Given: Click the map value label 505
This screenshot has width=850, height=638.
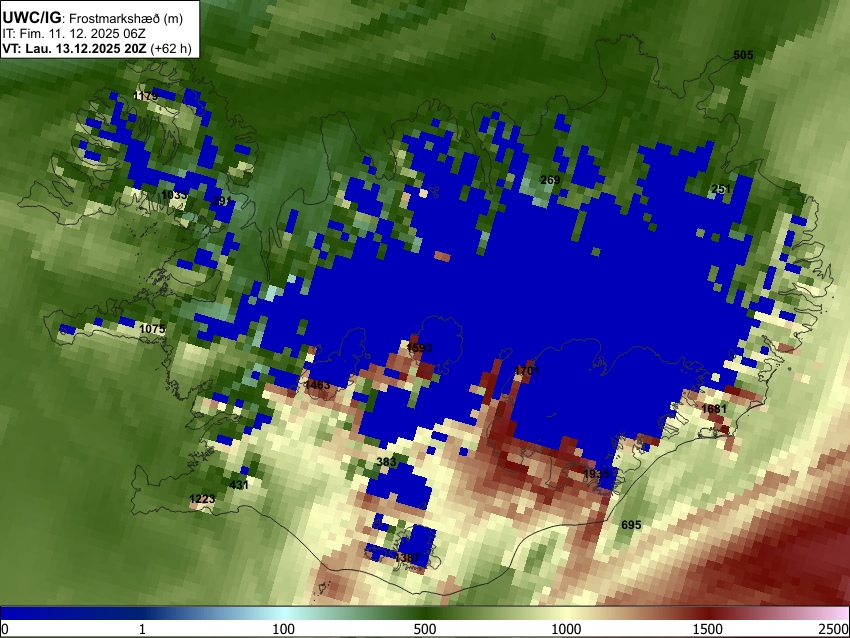Looking at the screenshot, I should (743, 55).
